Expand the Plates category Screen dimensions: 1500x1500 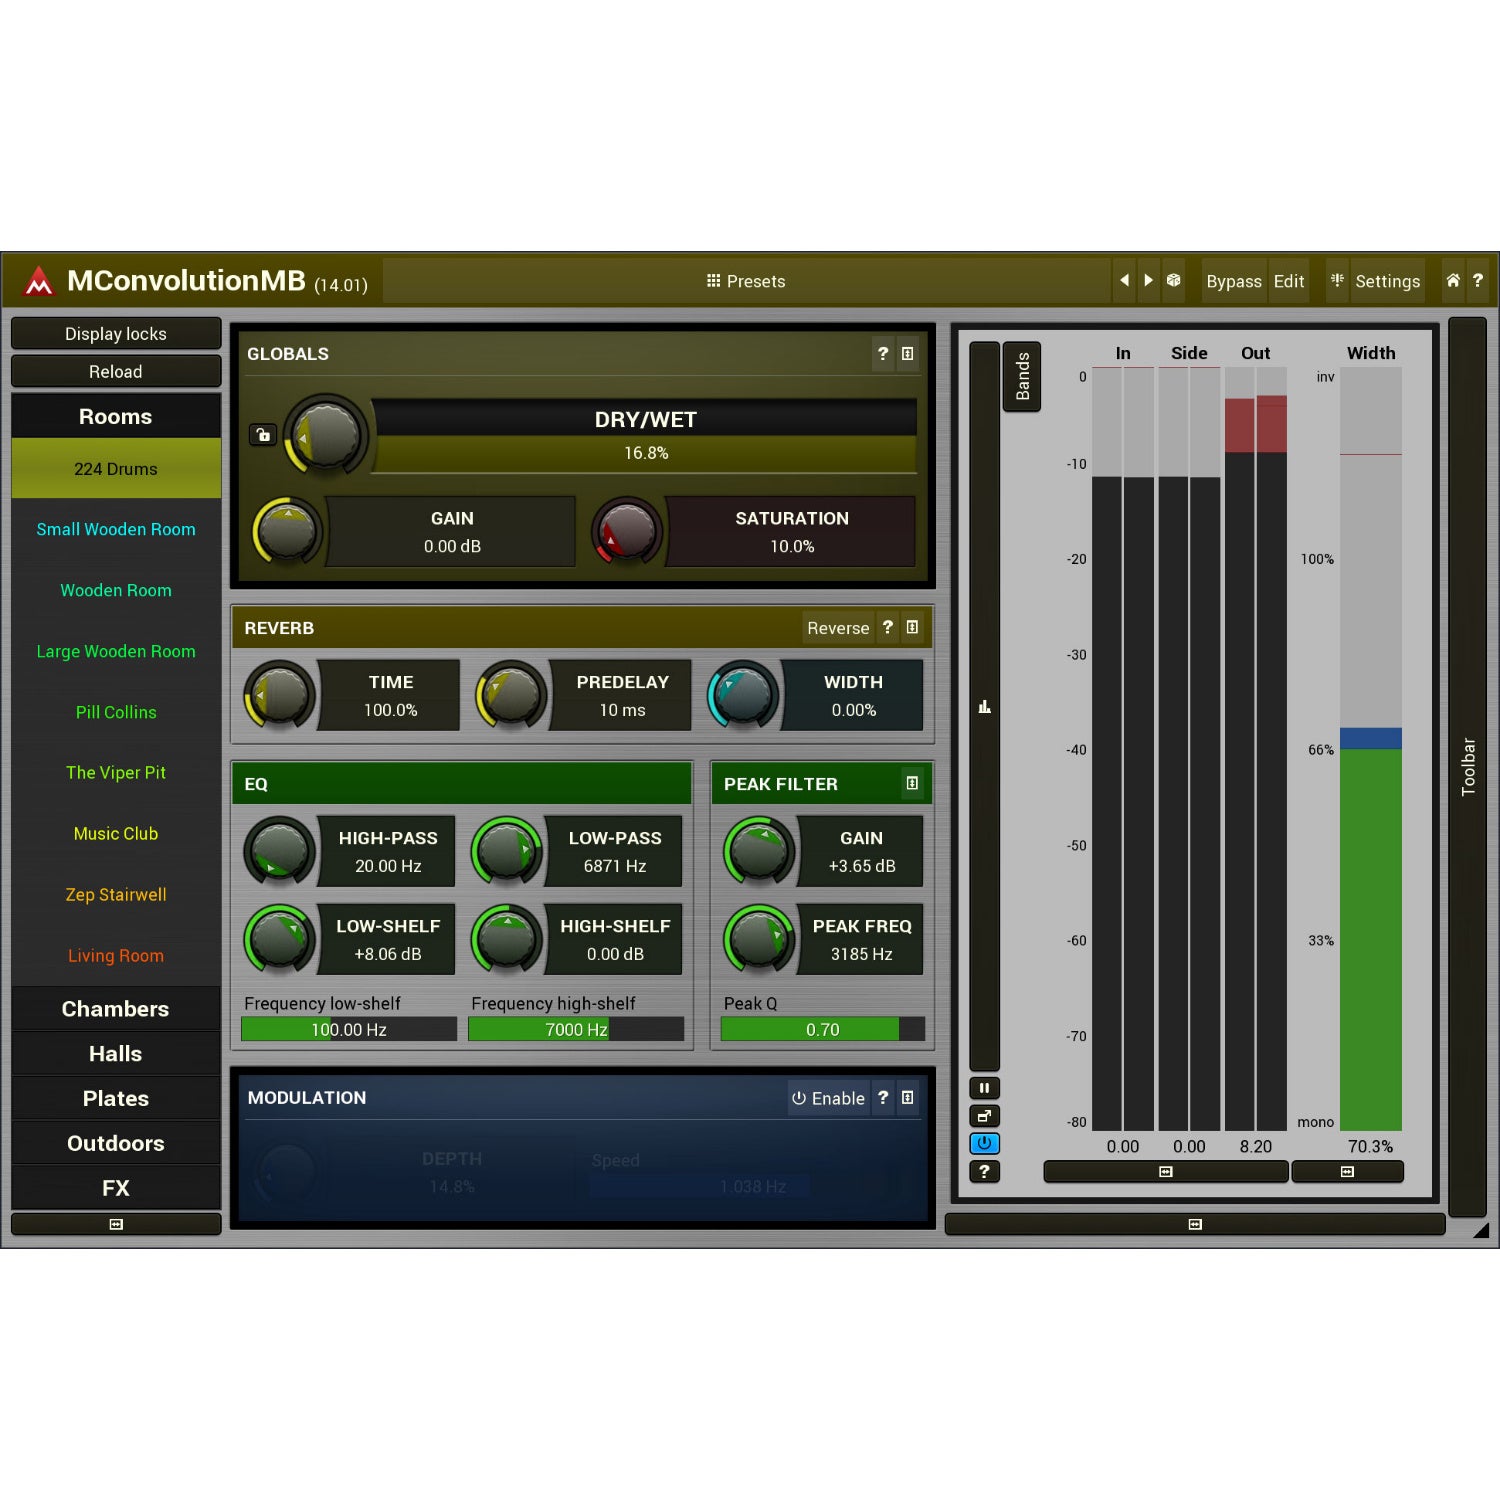tap(116, 1099)
